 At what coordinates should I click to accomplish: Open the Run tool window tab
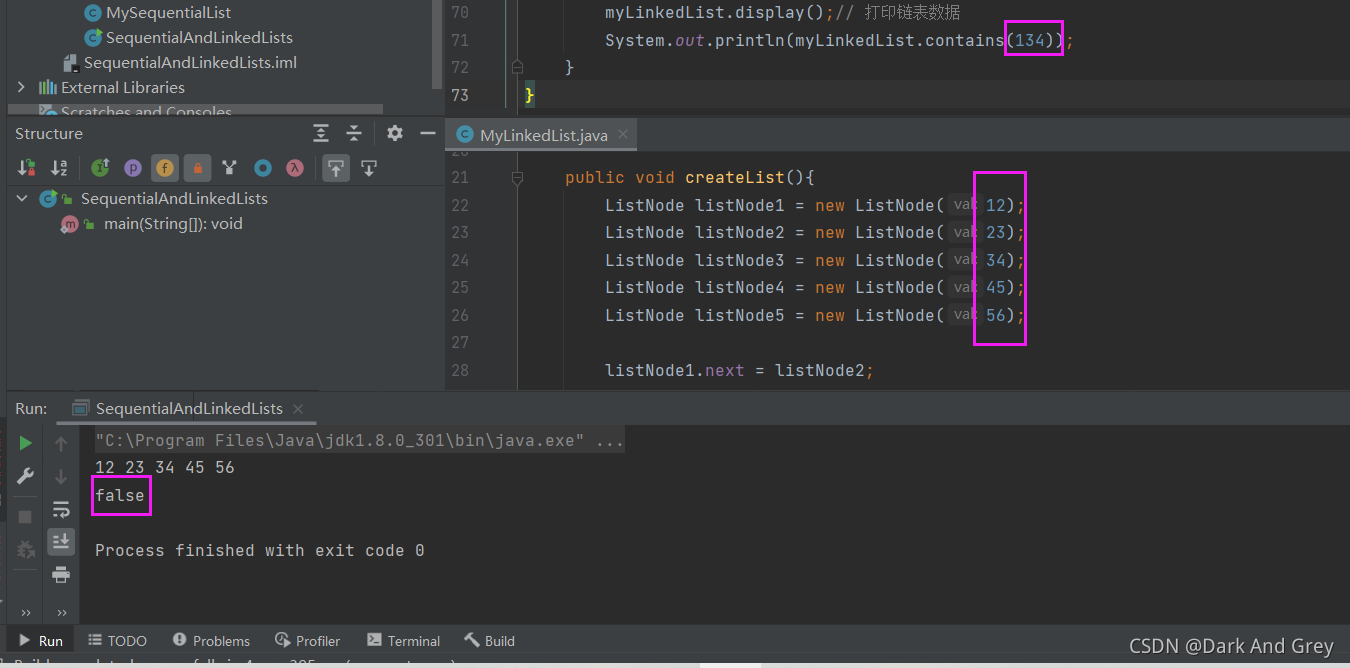40,641
